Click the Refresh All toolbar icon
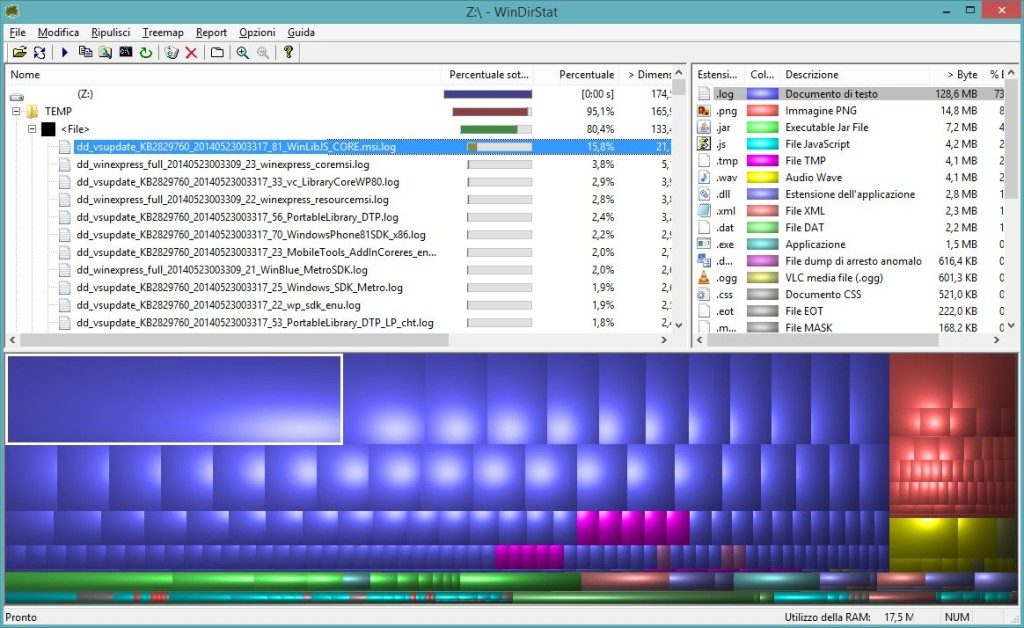This screenshot has width=1024, height=628. 40,52
